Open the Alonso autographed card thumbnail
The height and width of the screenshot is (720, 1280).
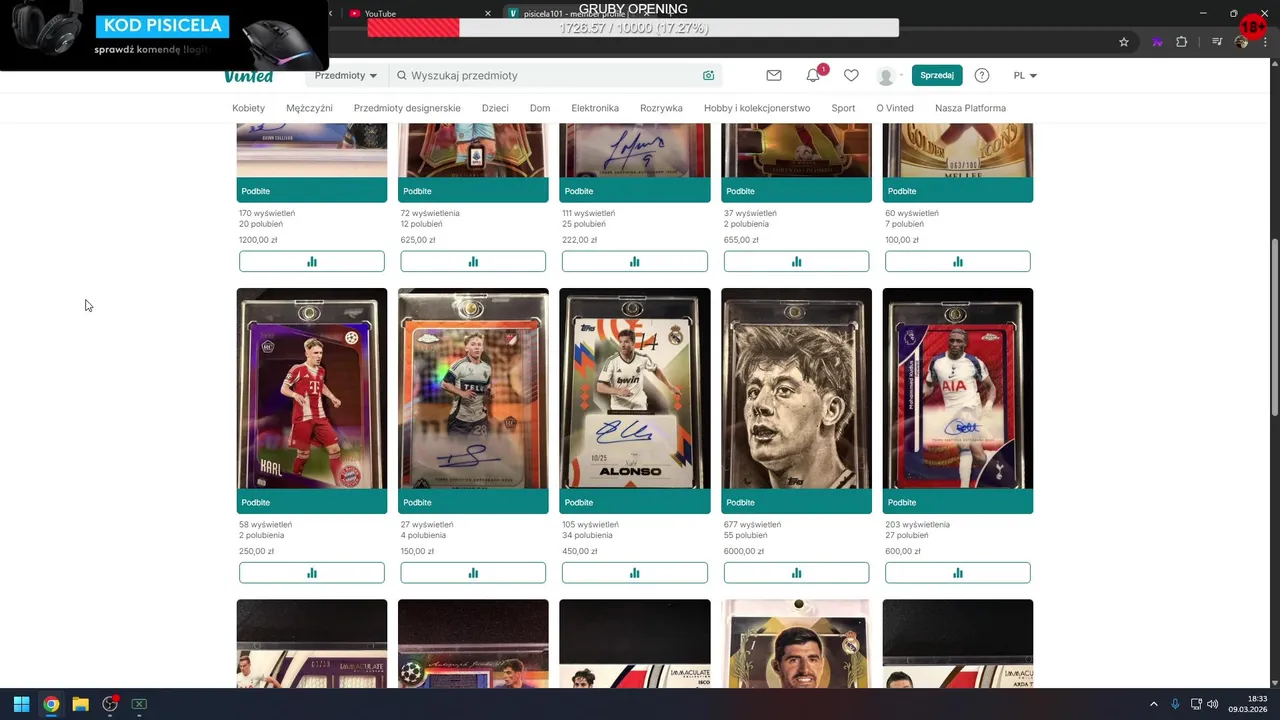click(635, 388)
